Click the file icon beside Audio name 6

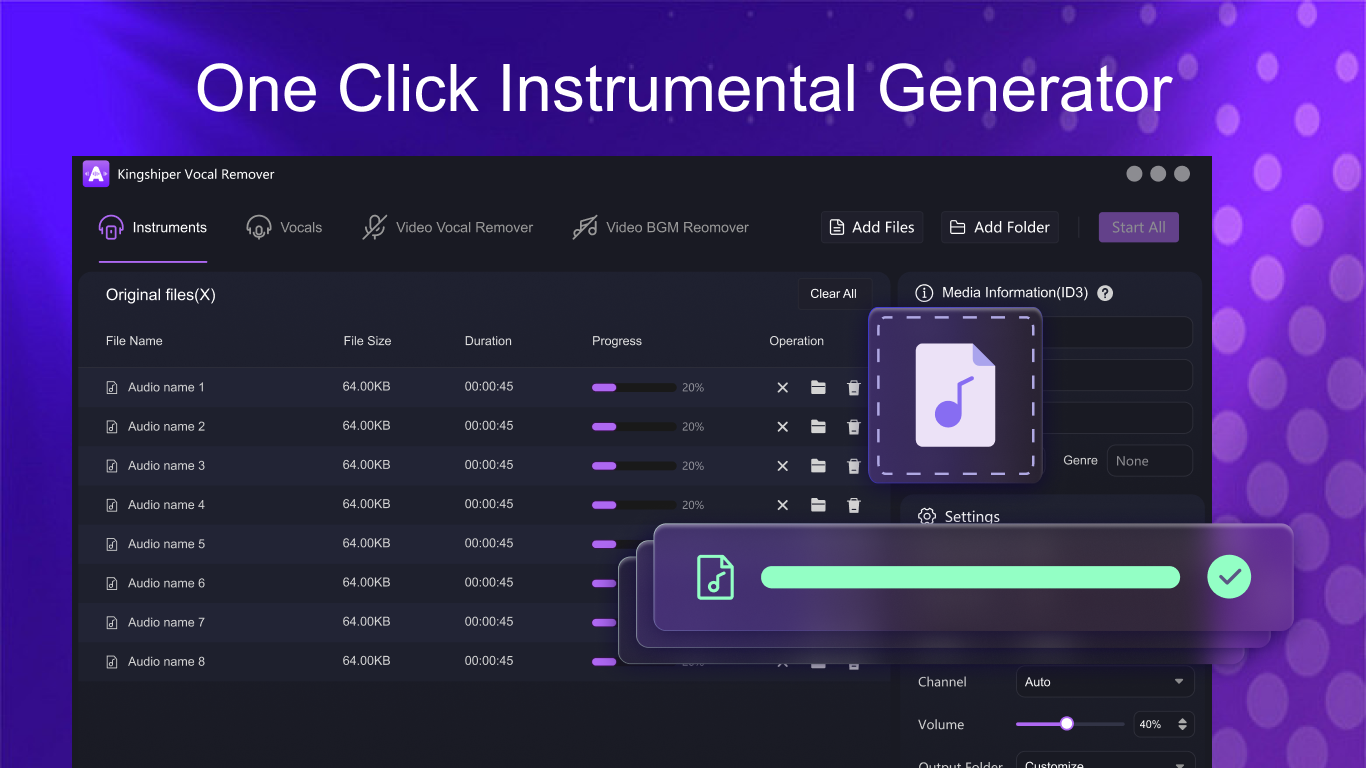pos(112,583)
